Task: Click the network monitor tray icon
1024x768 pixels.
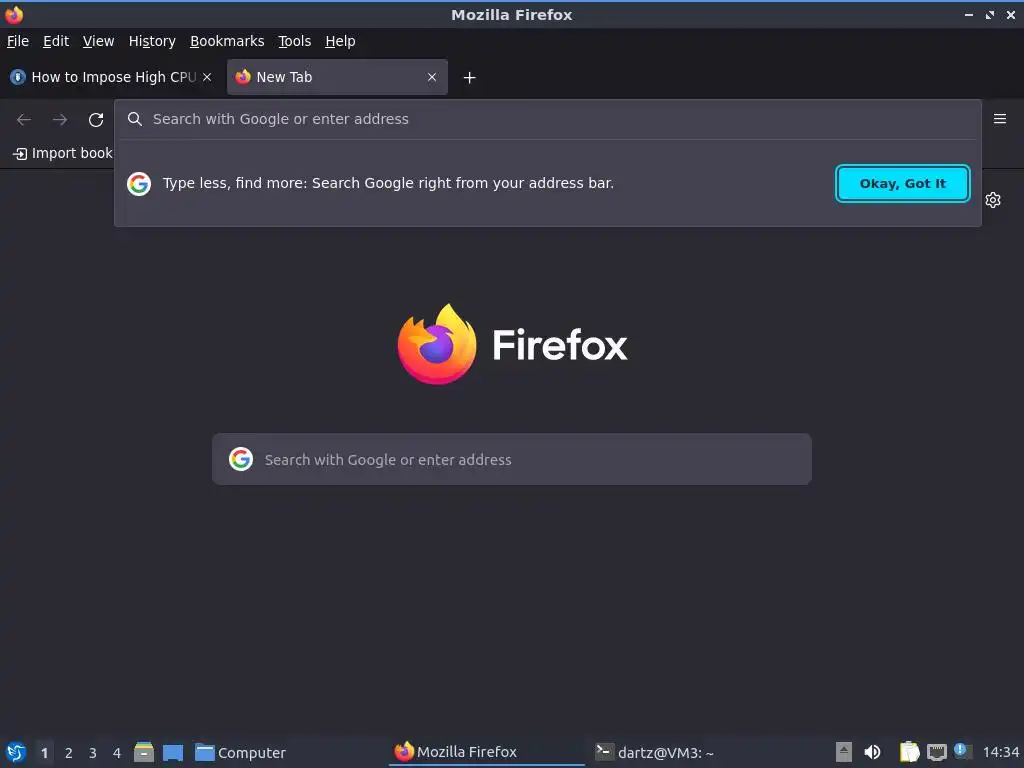Action: [936, 752]
